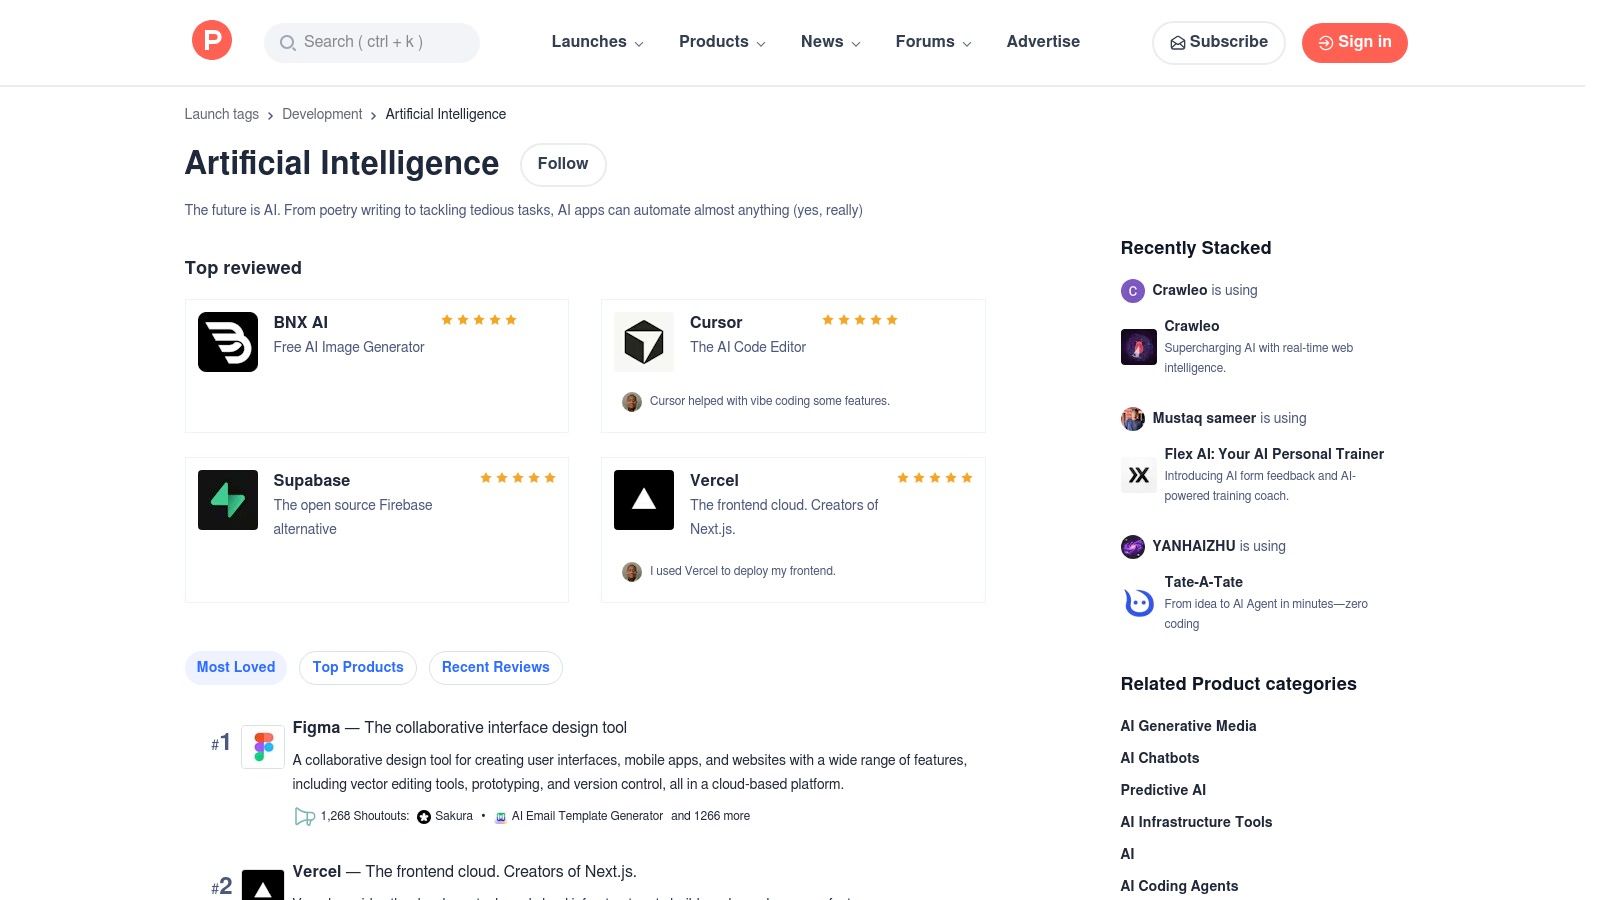The height and width of the screenshot is (900, 1600).
Task: Click the Supabase lightning logo
Action: coord(227,499)
